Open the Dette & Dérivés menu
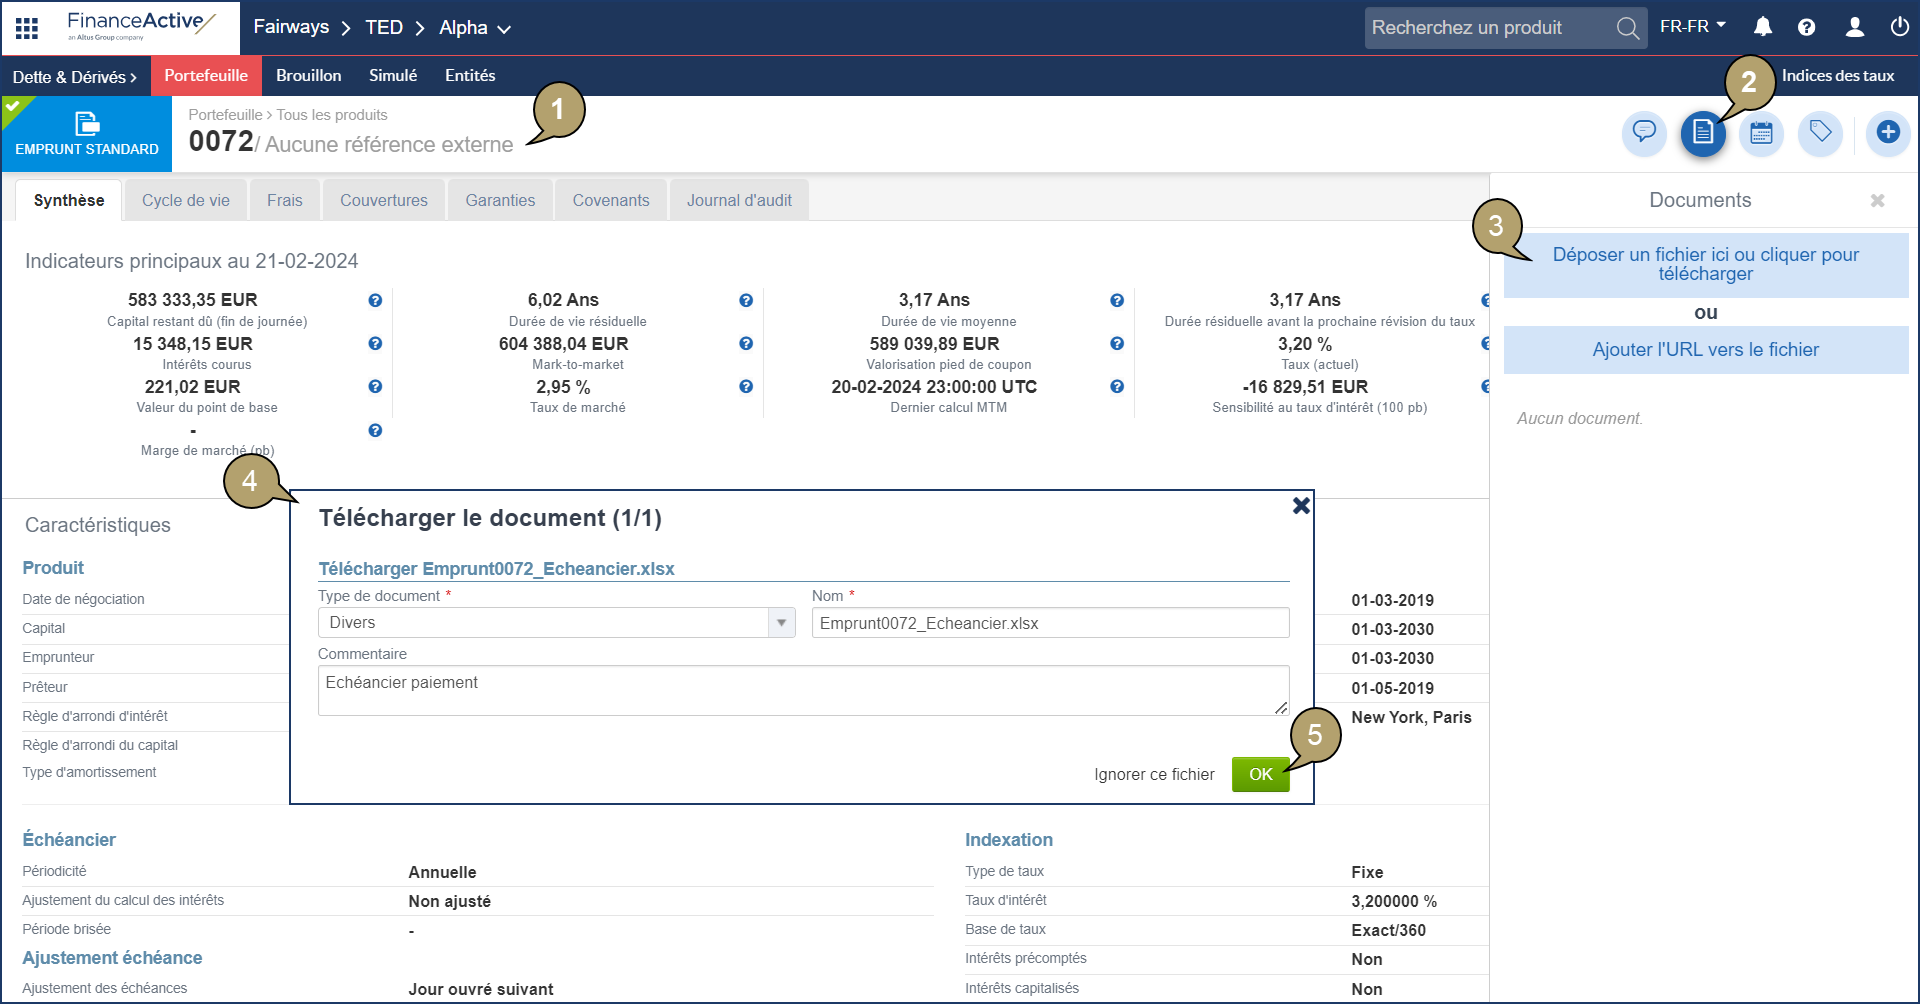The width and height of the screenshot is (1920, 1004). 70,76
